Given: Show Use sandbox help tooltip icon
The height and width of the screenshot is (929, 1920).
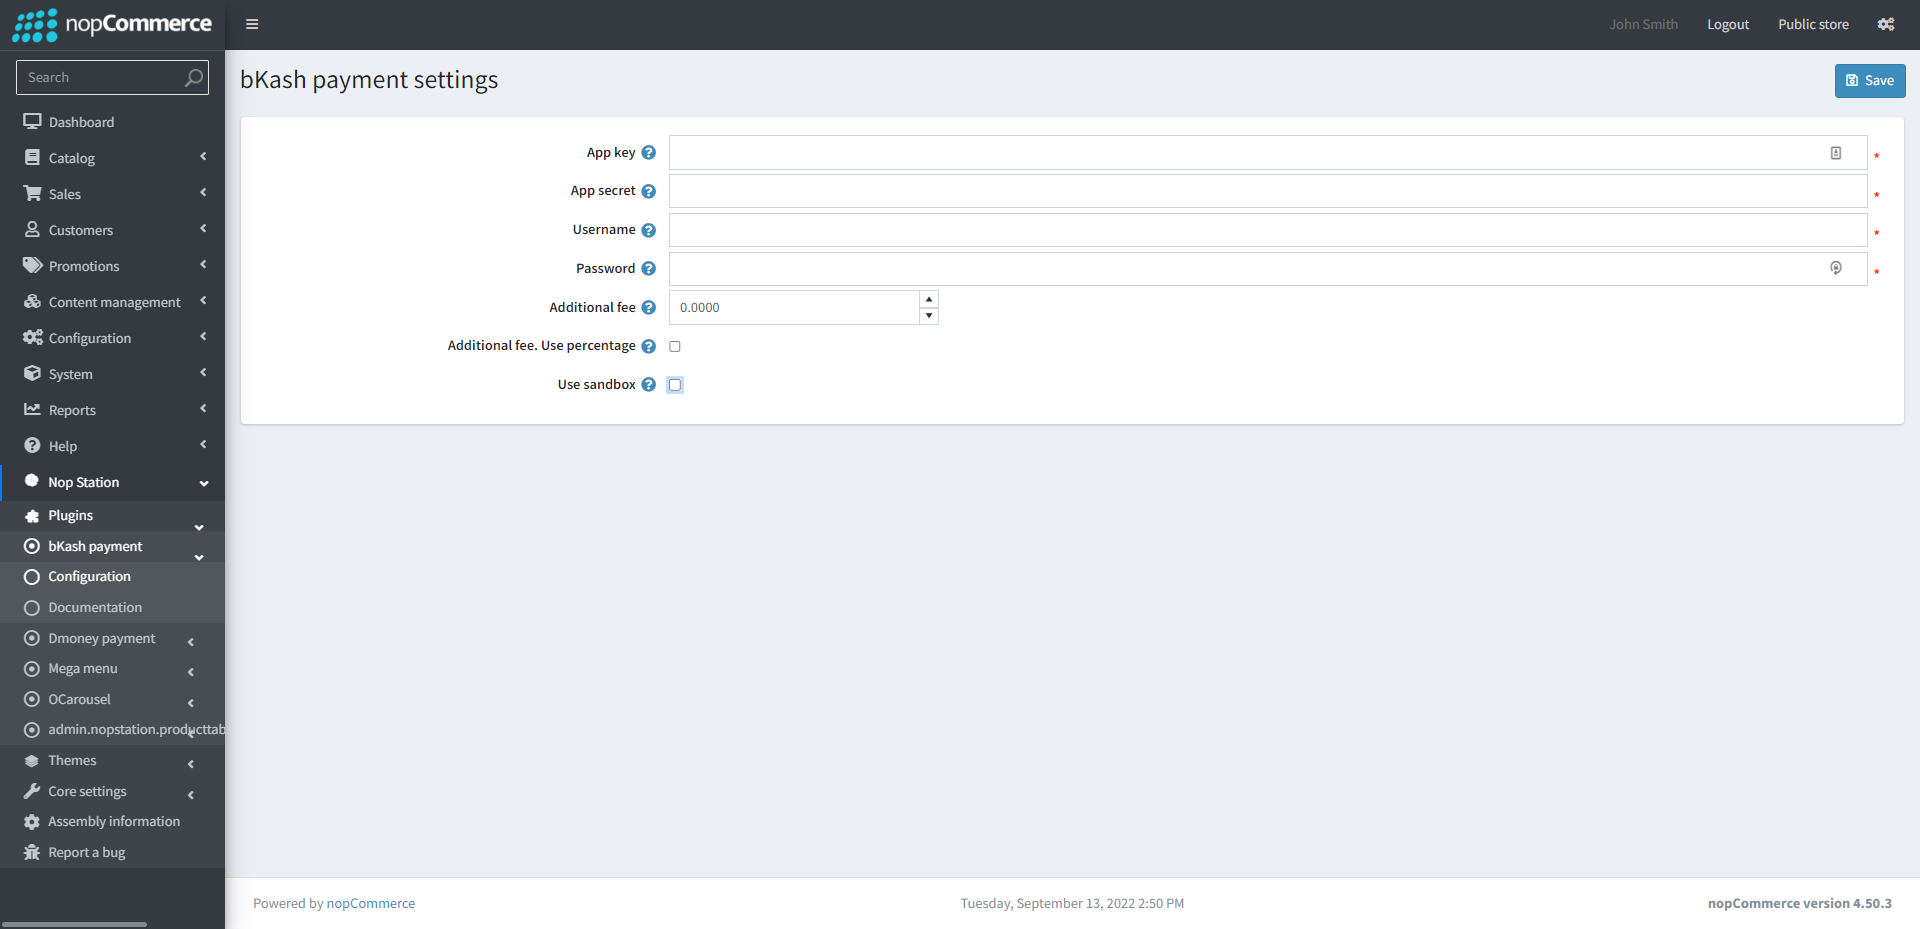Looking at the screenshot, I should tap(648, 384).
